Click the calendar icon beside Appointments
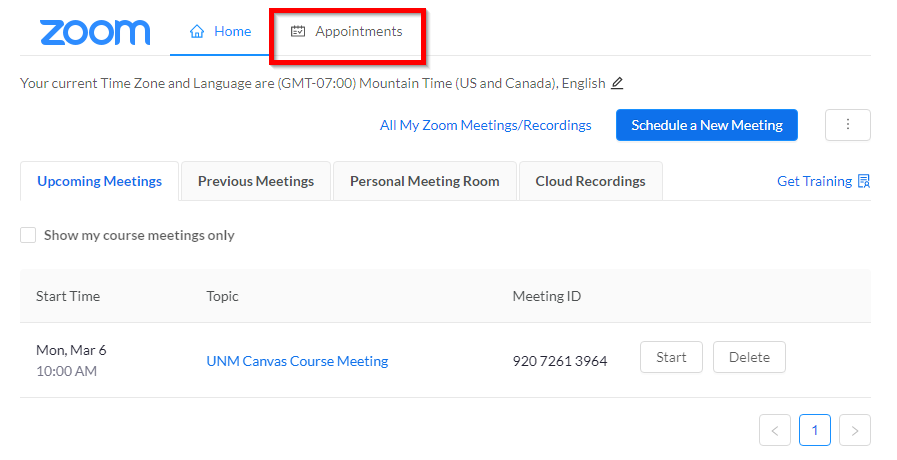This screenshot has width=897, height=460. pos(298,32)
